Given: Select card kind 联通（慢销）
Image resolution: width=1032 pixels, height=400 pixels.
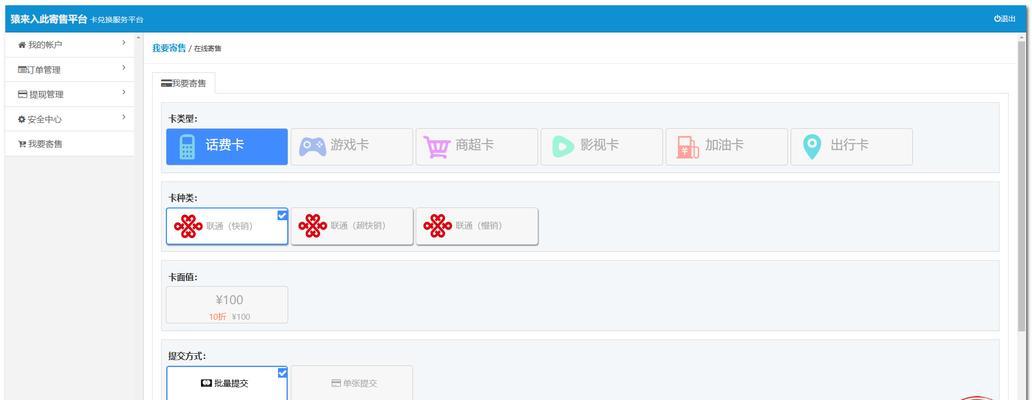Looking at the screenshot, I should coord(477,226).
